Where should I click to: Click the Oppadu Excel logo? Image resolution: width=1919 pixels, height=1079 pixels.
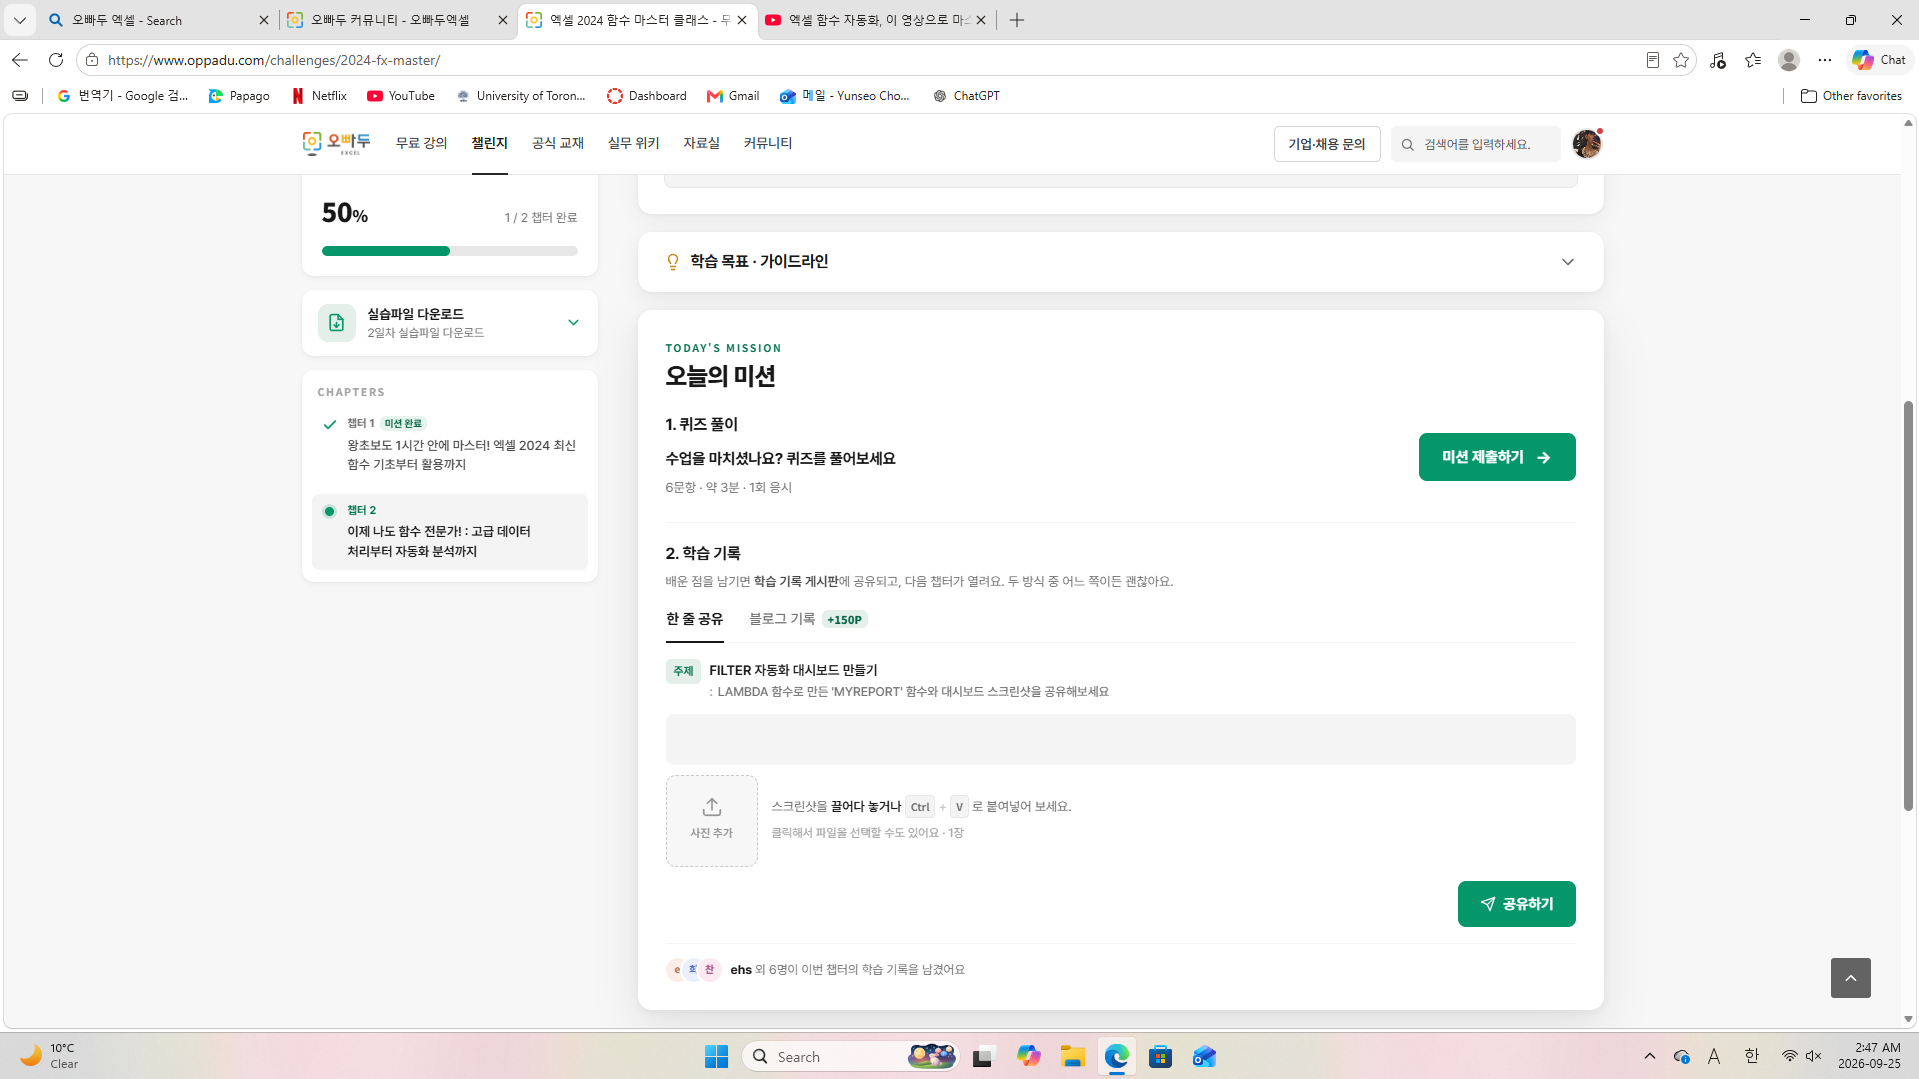click(x=336, y=144)
